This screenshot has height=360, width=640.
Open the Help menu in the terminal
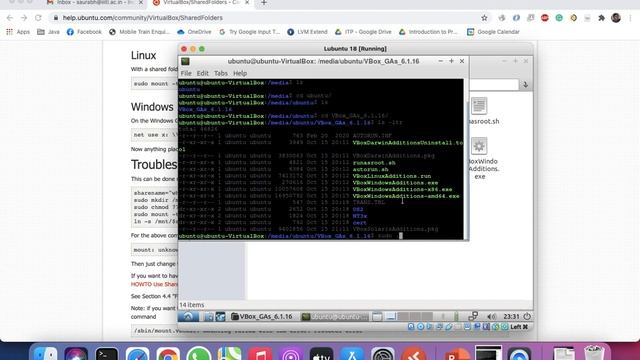(240, 73)
